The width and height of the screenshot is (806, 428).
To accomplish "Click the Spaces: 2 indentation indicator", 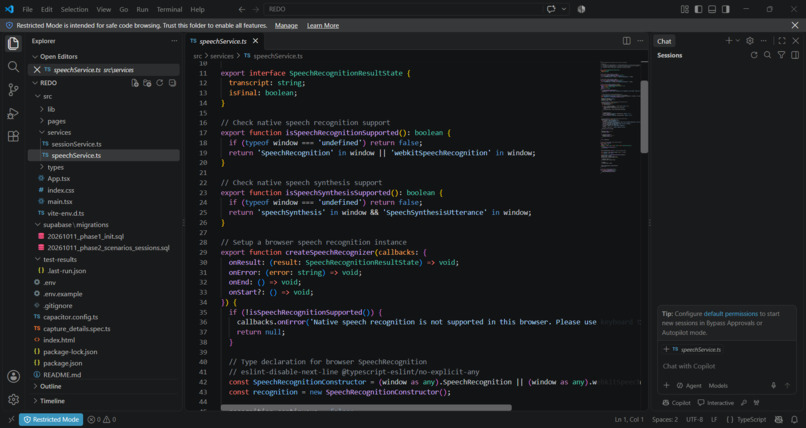I will [x=665, y=420].
